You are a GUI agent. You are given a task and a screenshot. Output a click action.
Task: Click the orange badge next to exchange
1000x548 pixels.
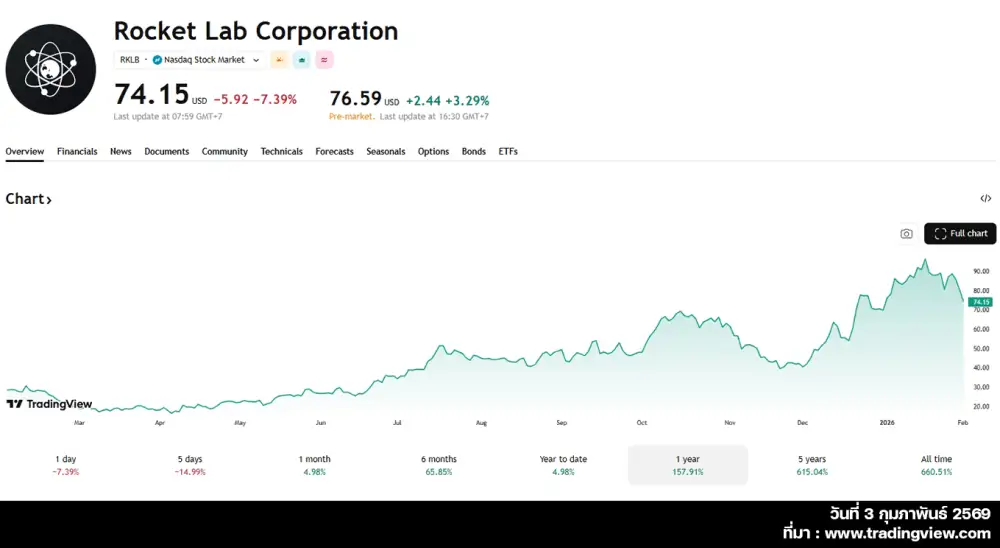click(279, 60)
